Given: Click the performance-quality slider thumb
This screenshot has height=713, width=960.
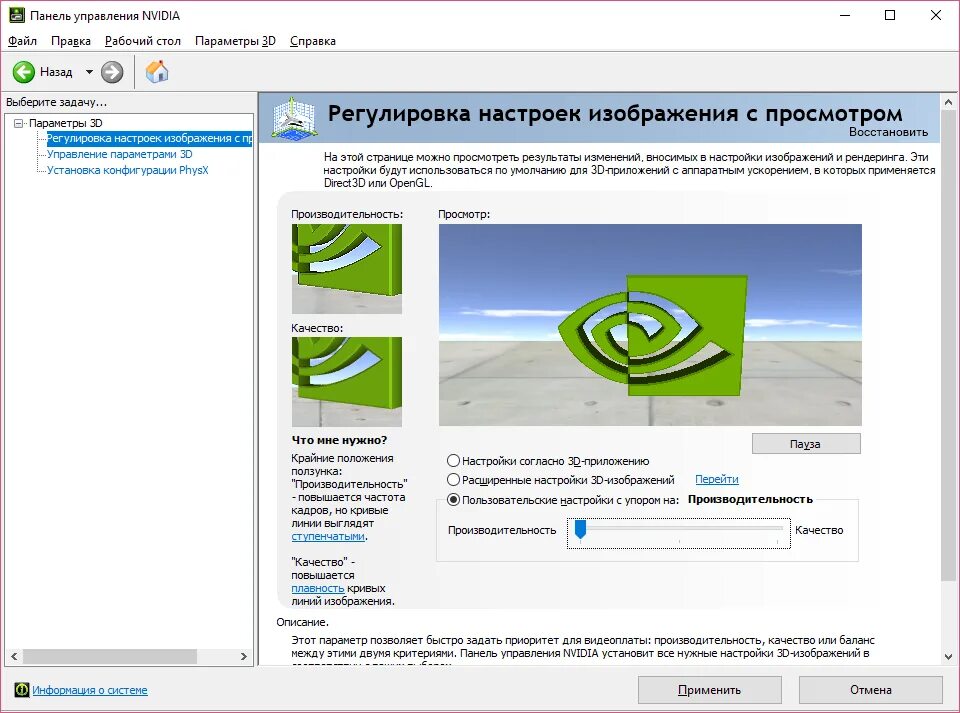Looking at the screenshot, I should [580, 529].
